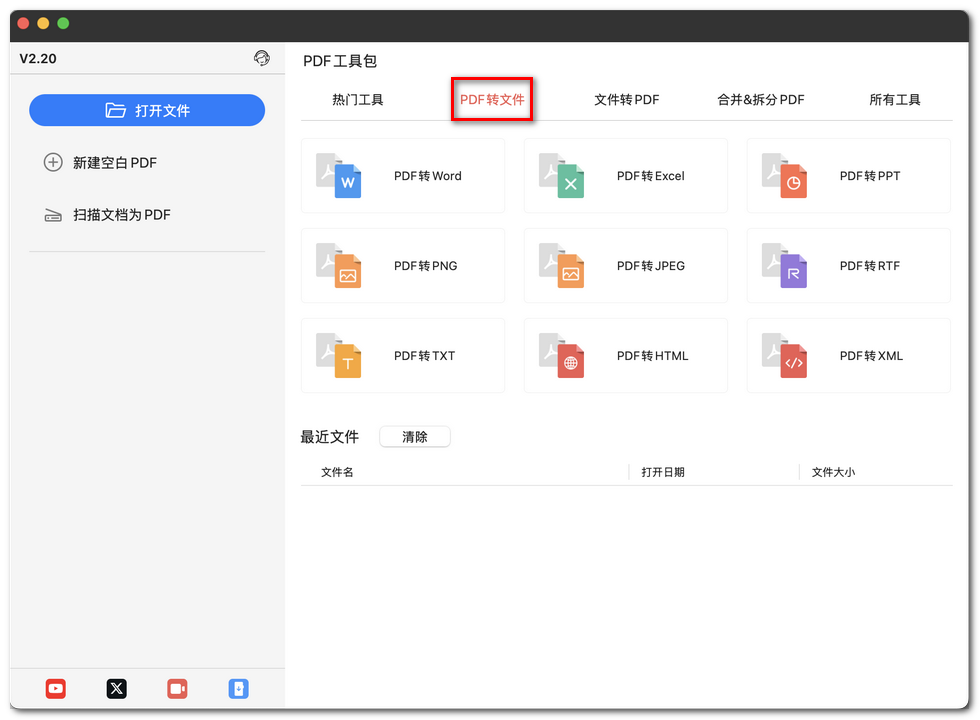Open the PDF转JPEG converter
This screenshot has height=720, width=980.
pos(626,266)
